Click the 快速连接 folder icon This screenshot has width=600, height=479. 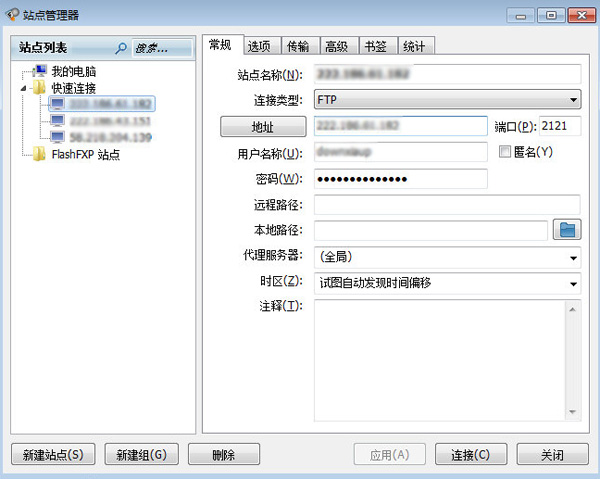[40, 88]
